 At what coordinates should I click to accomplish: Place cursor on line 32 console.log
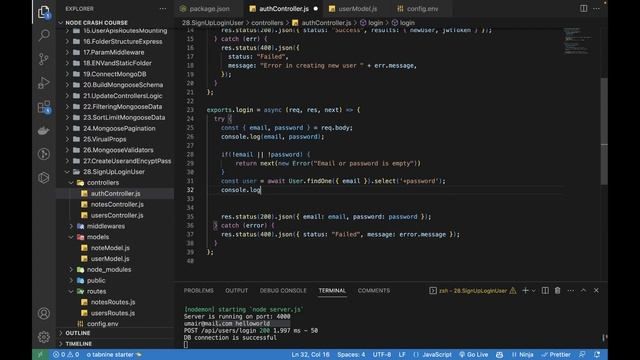[241, 190]
